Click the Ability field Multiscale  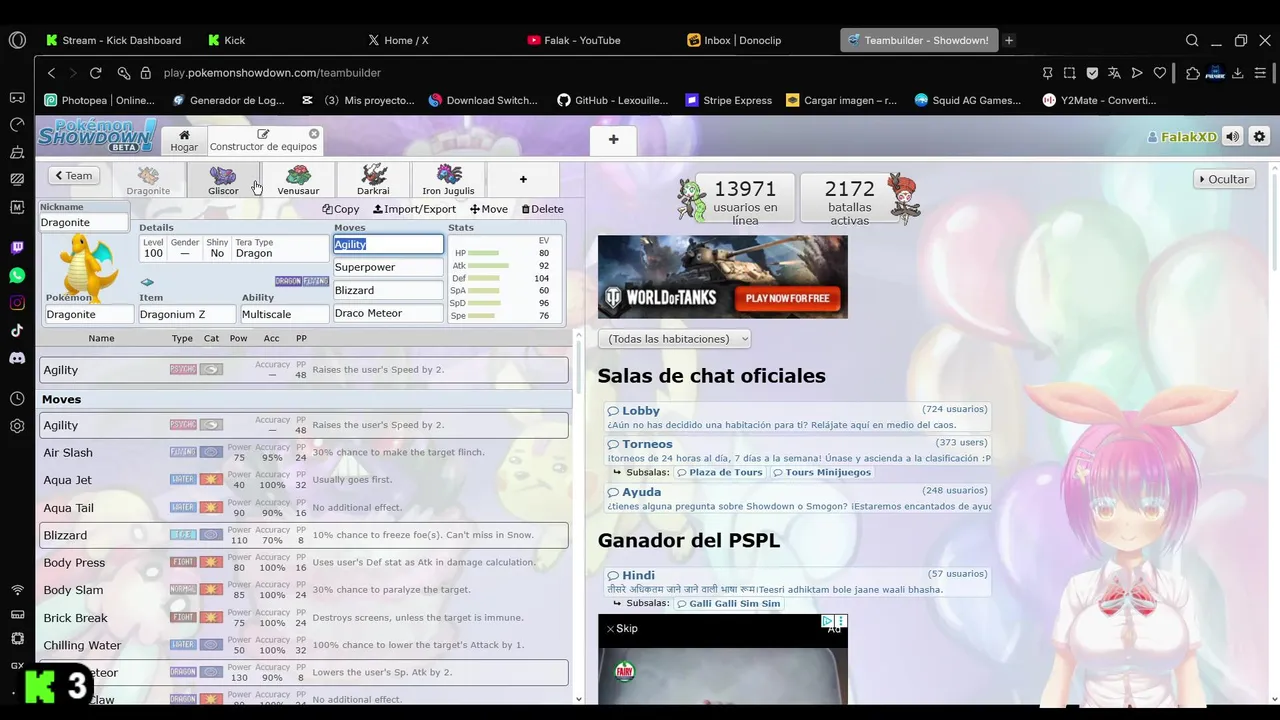point(284,314)
